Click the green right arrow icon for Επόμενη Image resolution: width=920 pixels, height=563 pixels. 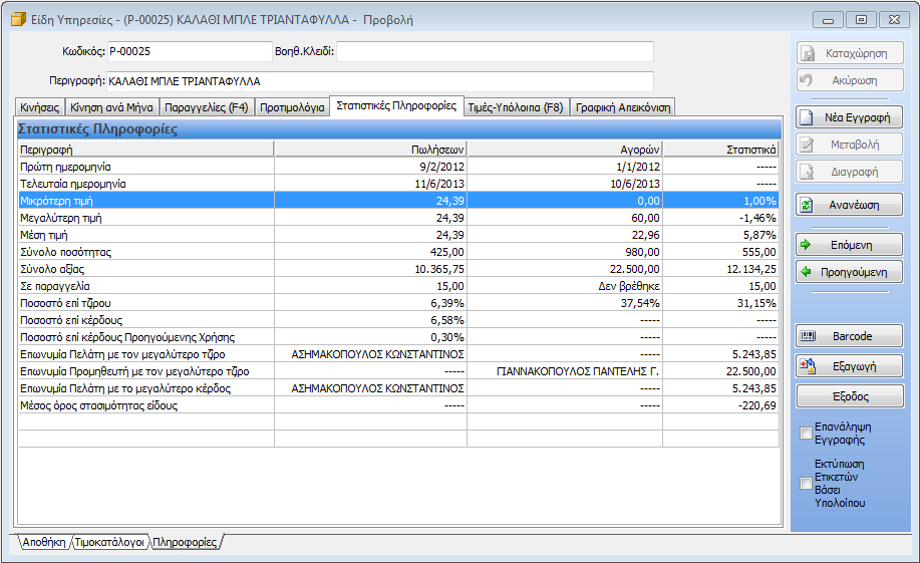806,244
